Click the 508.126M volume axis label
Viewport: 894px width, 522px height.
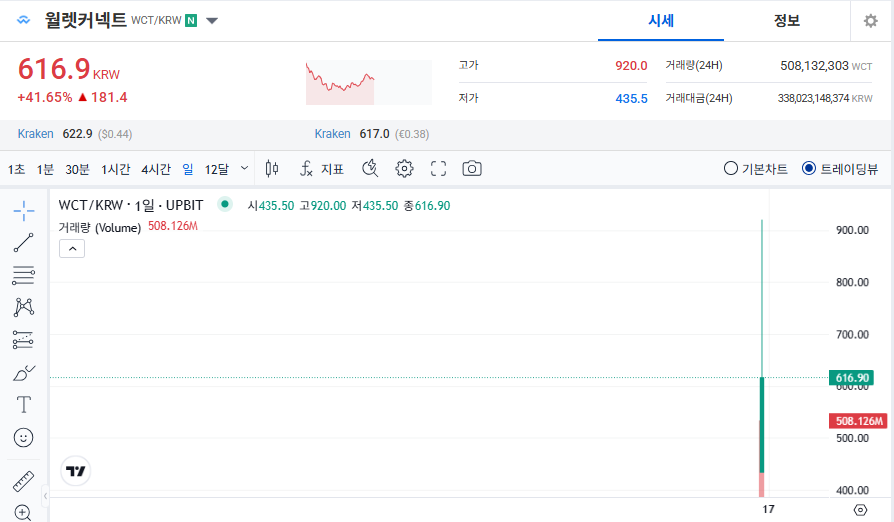[x=858, y=421]
